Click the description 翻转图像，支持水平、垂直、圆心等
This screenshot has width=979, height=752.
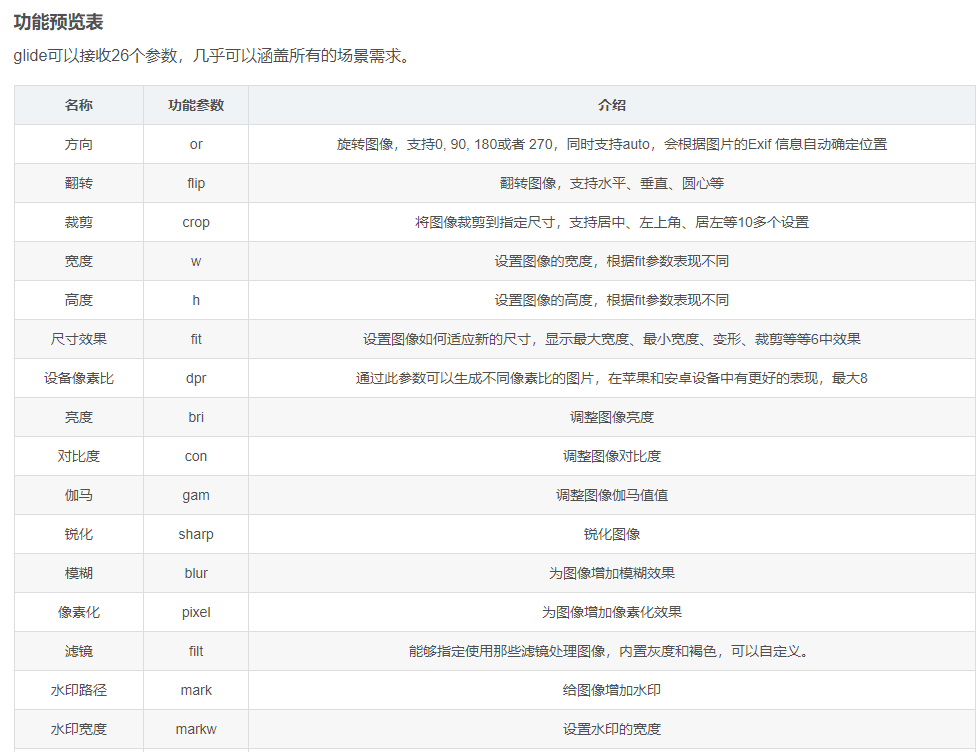pyautogui.click(x=612, y=183)
